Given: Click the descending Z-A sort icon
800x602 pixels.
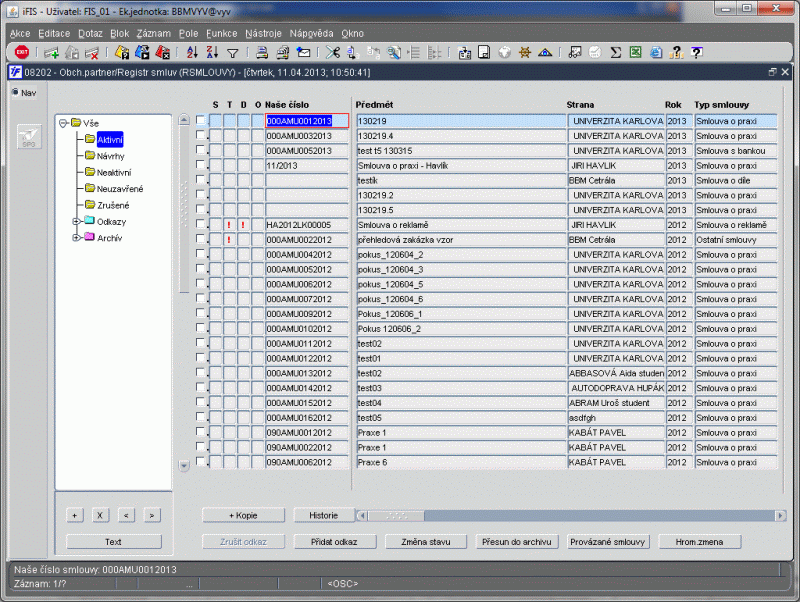Looking at the screenshot, I should [x=212, y=52].
